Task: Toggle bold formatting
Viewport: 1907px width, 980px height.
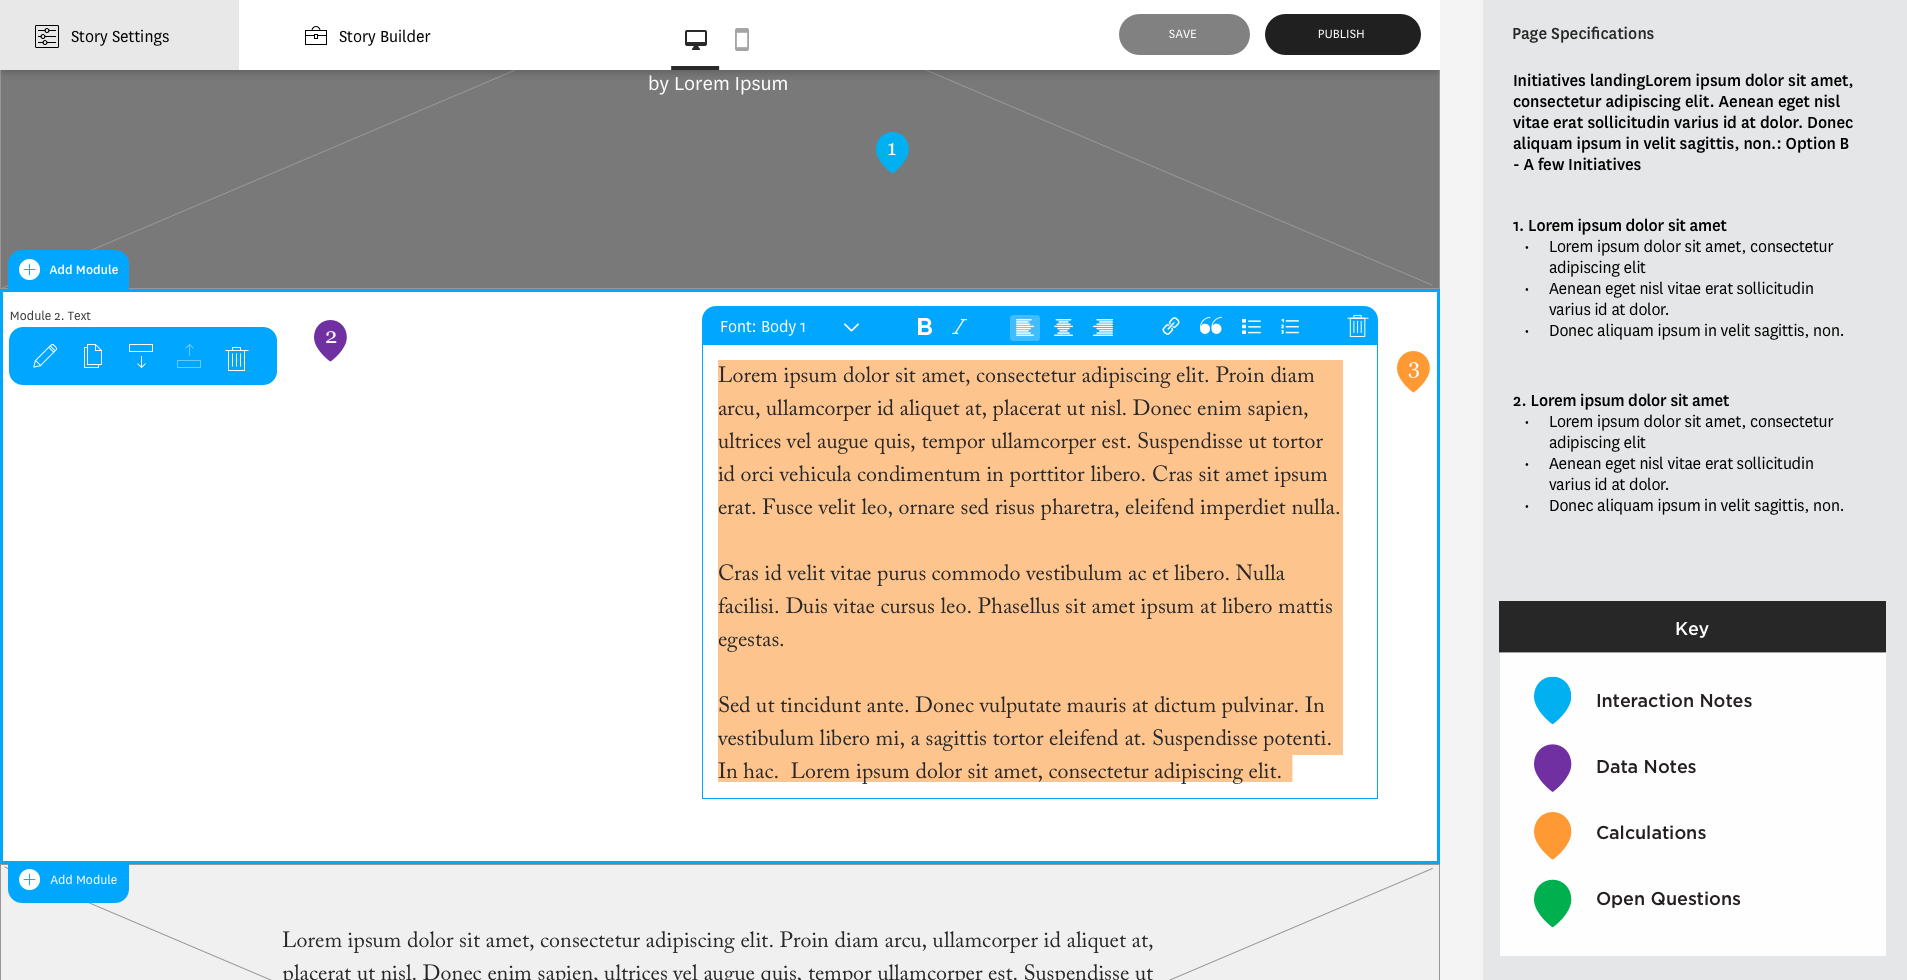Action: 924,327
